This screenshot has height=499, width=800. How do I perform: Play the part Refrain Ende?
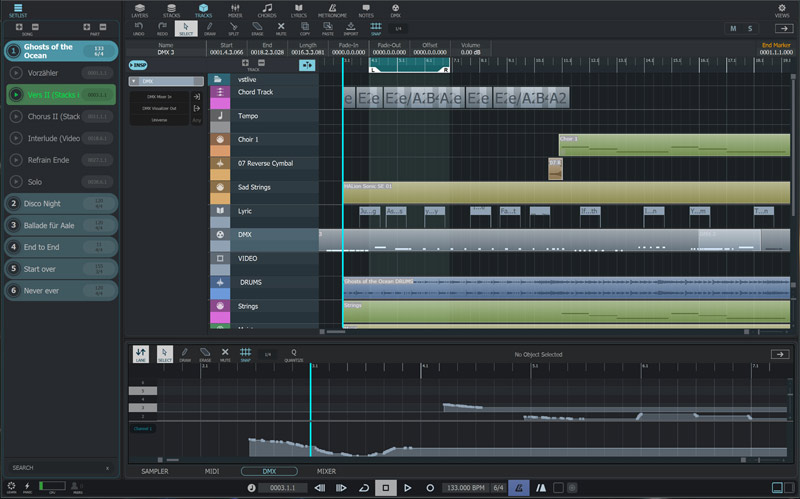pos(15,160)
